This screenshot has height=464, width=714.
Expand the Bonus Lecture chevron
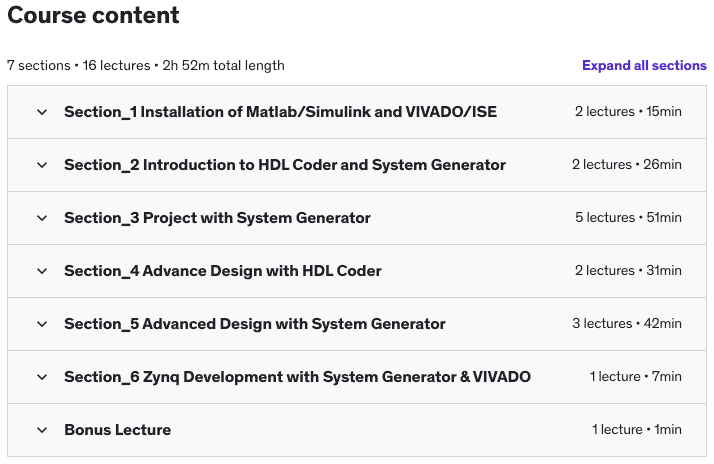click(42, 430)
